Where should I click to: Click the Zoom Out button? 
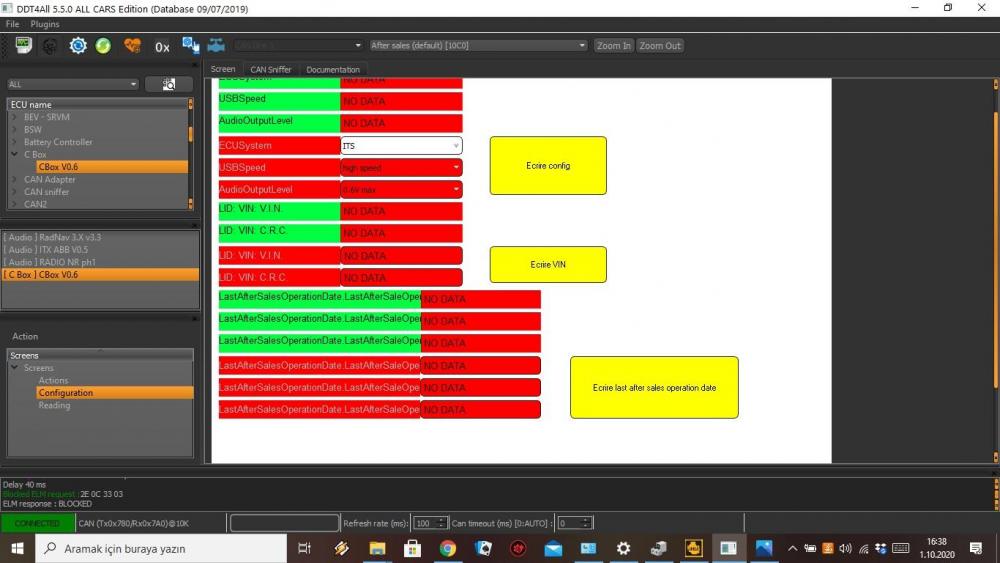pos(660,45)
